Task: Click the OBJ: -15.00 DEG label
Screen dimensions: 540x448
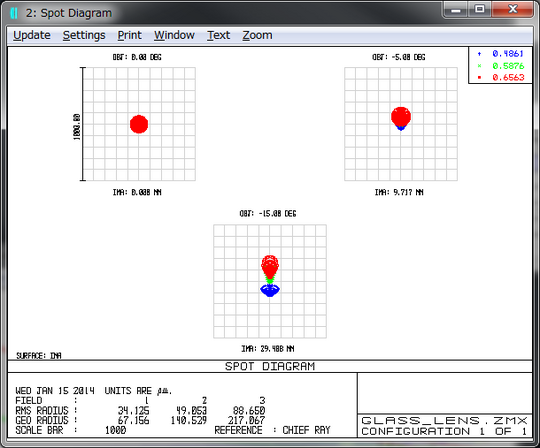Action: pyautogui.click(x=268, y=213)
